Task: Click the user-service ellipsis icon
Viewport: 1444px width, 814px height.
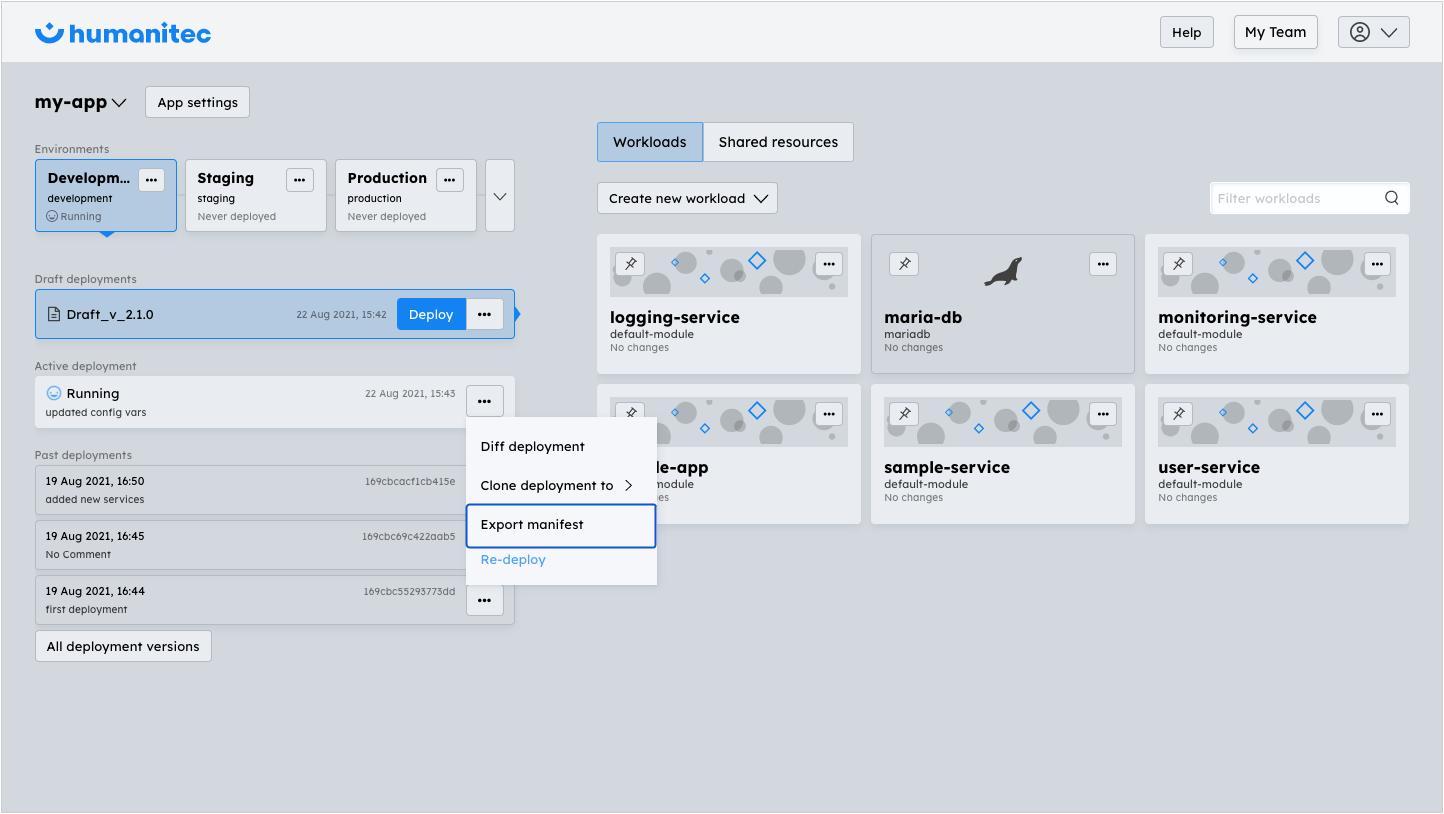Action: 1376,414
